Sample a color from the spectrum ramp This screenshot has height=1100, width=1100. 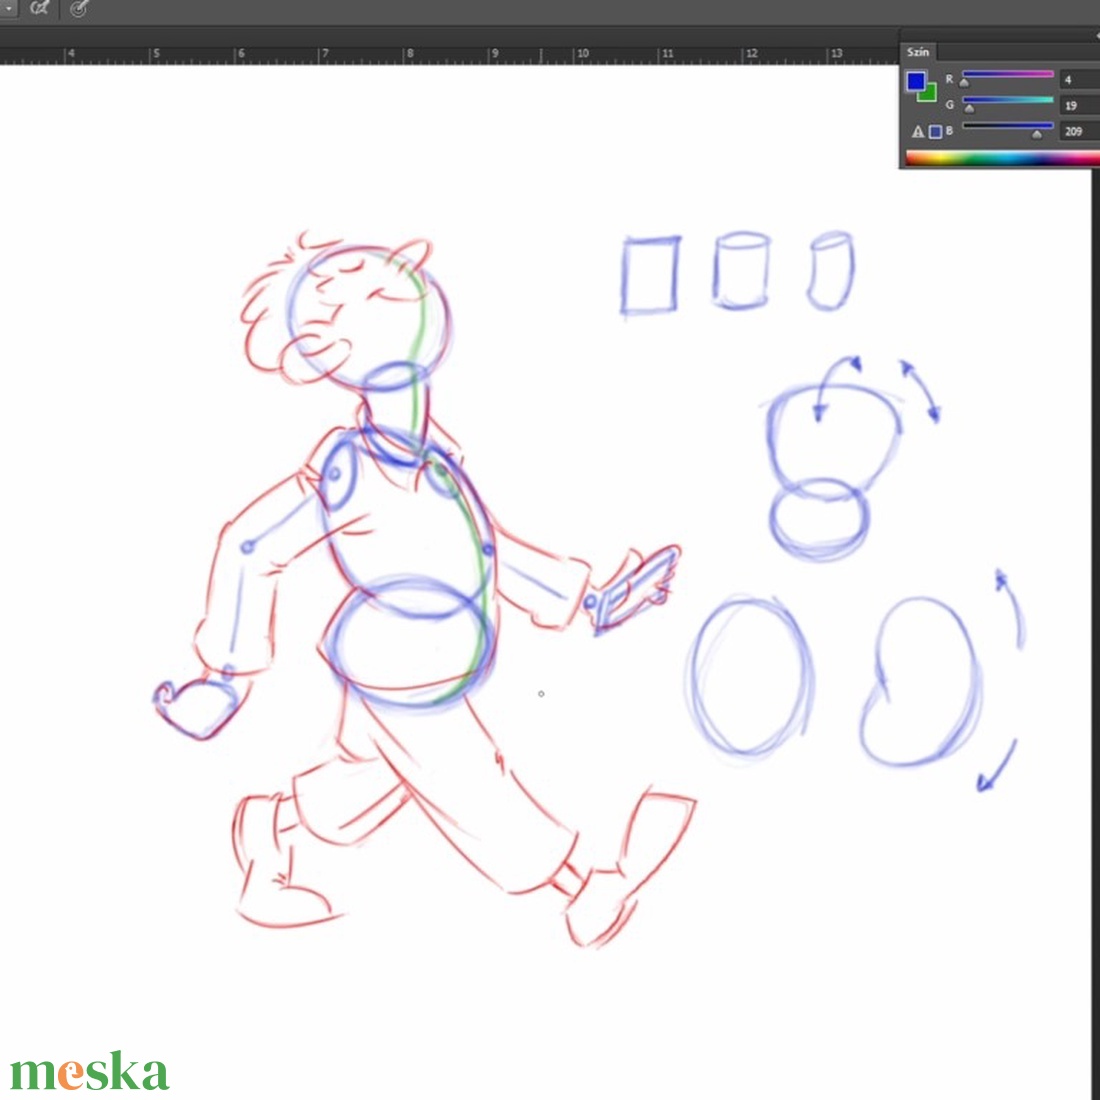(x=1002, y=158)
